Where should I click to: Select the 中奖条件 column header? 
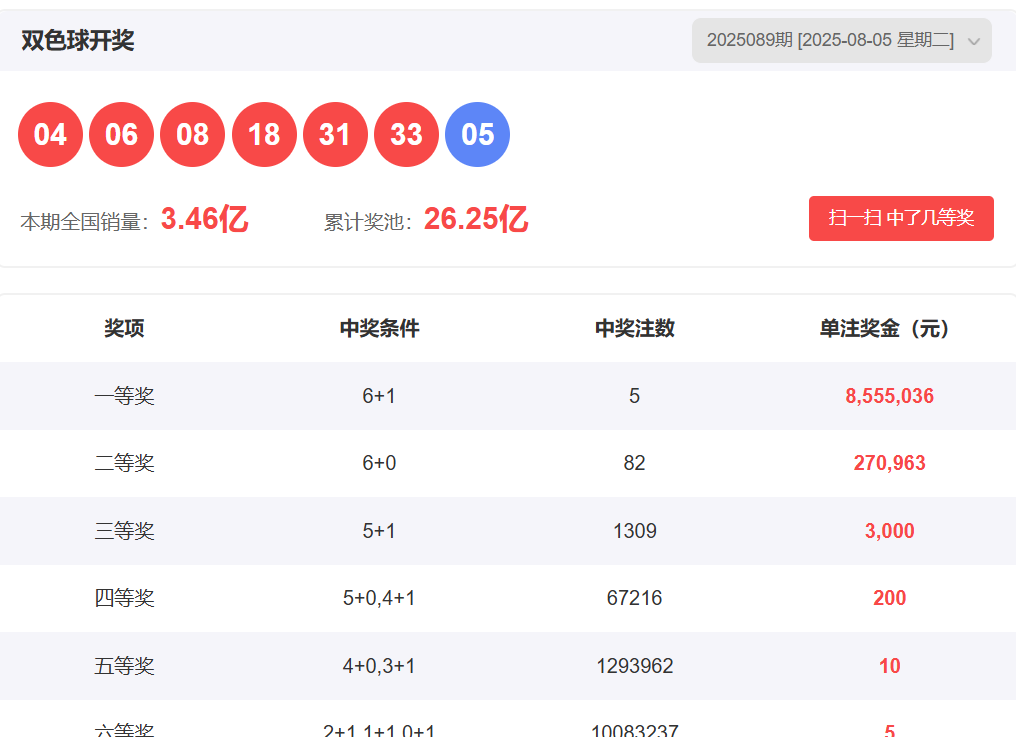[x=379, y=328]
